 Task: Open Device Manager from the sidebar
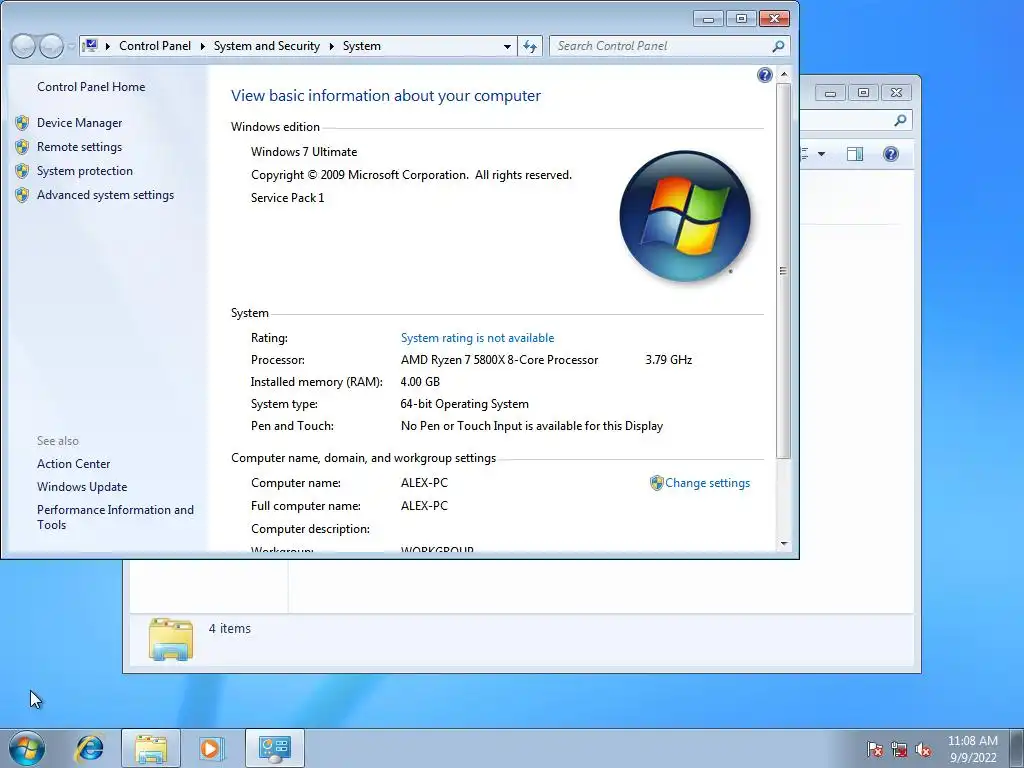(79, 123)
